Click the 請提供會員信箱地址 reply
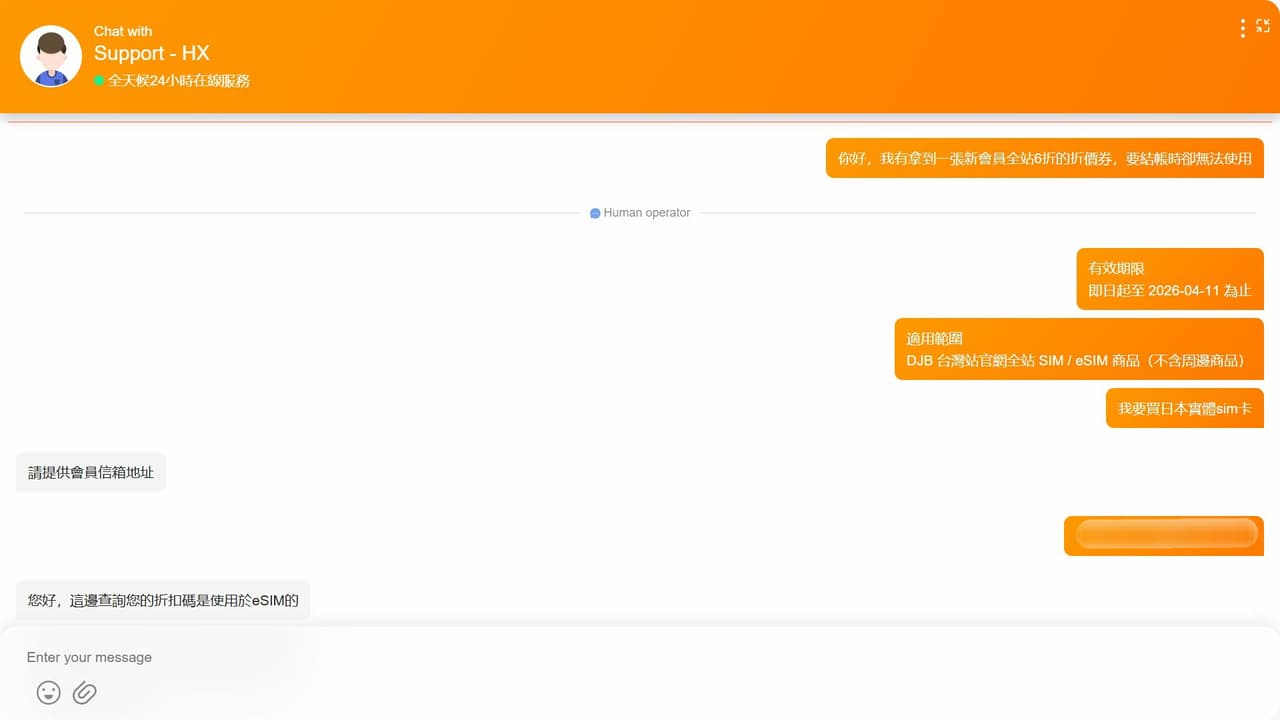The image size is (1280, 720). pos(91,472)
